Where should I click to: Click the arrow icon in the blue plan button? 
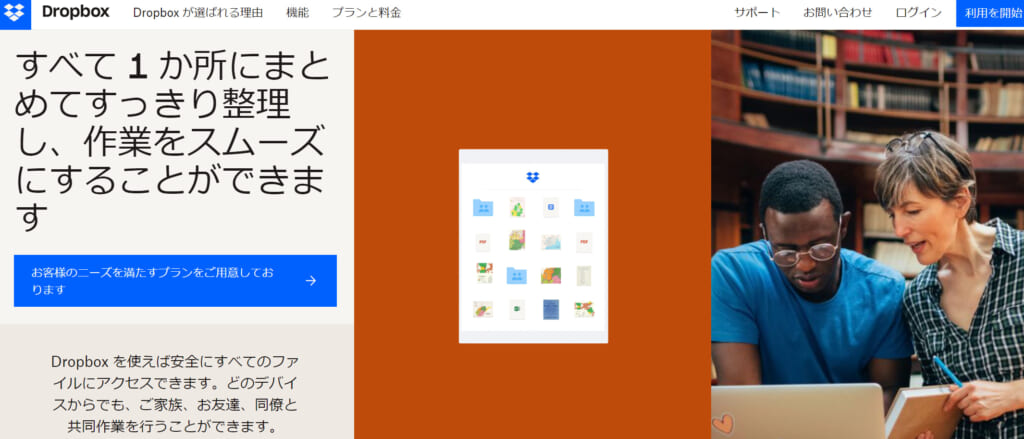pyautogui.click(x=311, y=281)
